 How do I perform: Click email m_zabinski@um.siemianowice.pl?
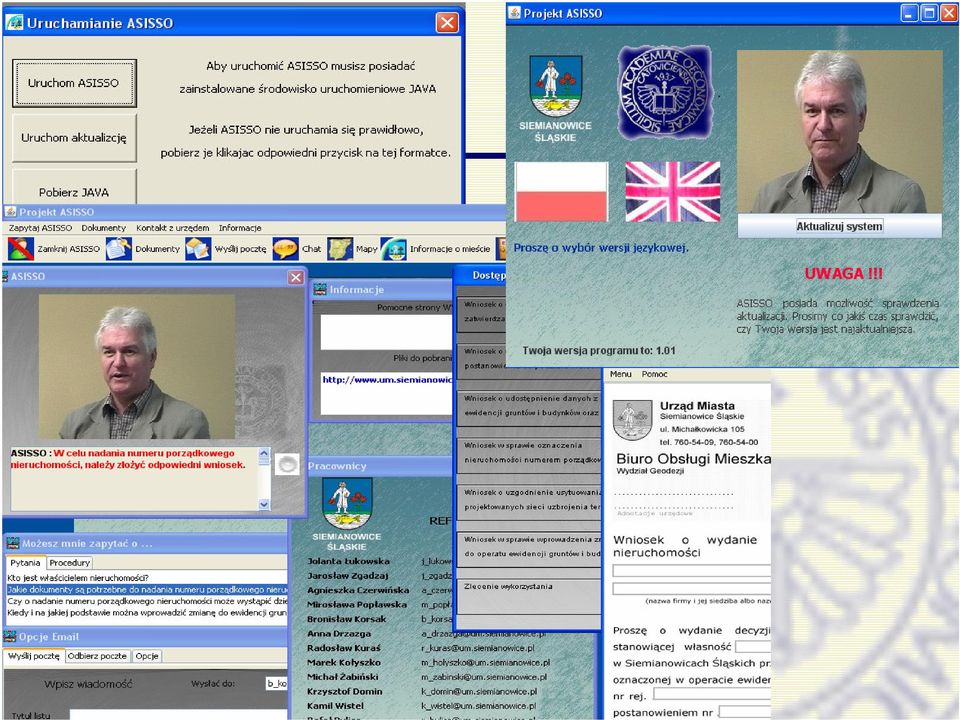(x=484, y=677)
